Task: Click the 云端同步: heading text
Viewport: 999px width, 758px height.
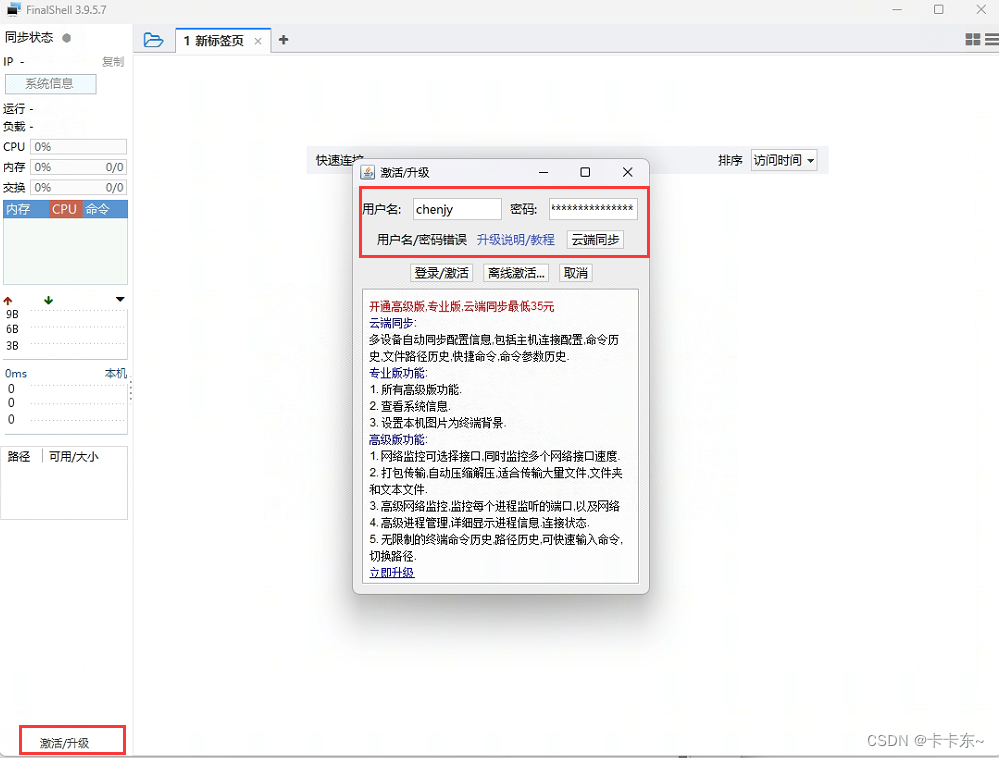Action: click(392, 324)
